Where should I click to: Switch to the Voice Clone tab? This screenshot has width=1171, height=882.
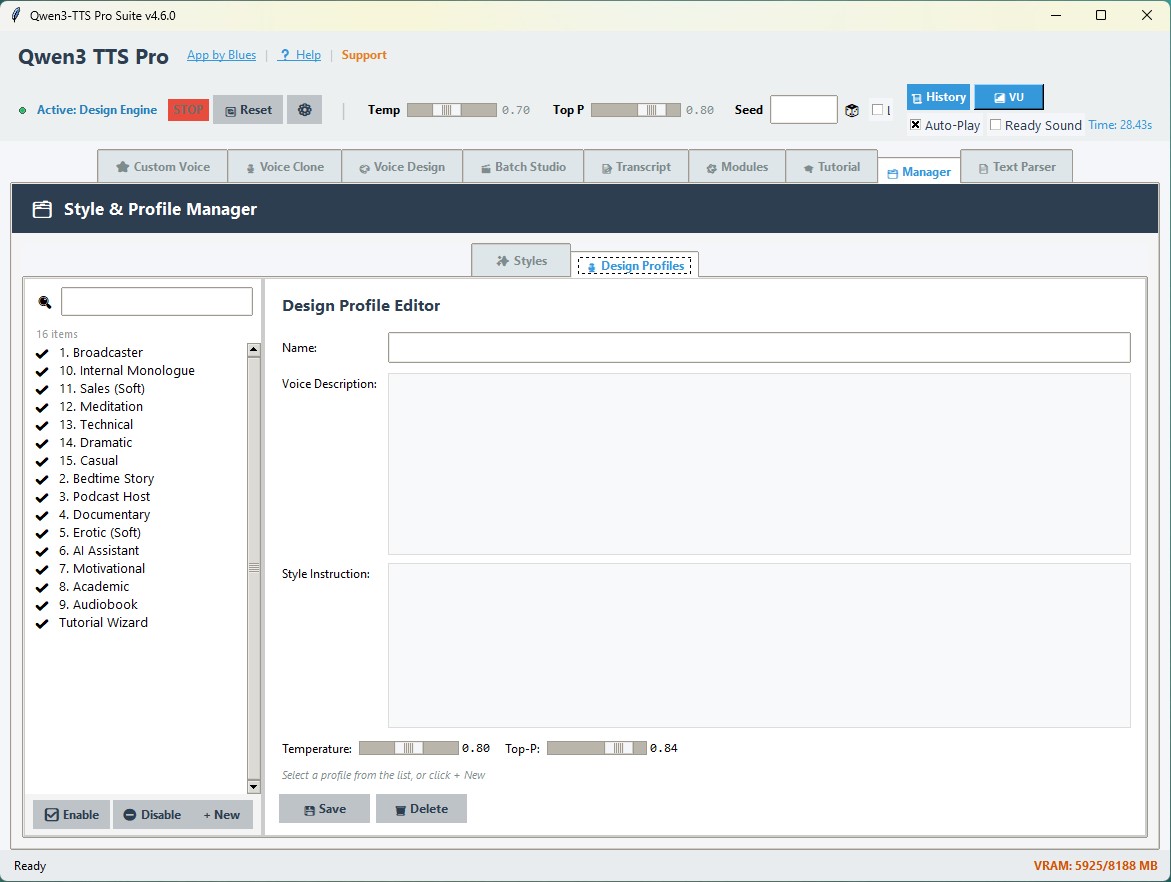284,166
